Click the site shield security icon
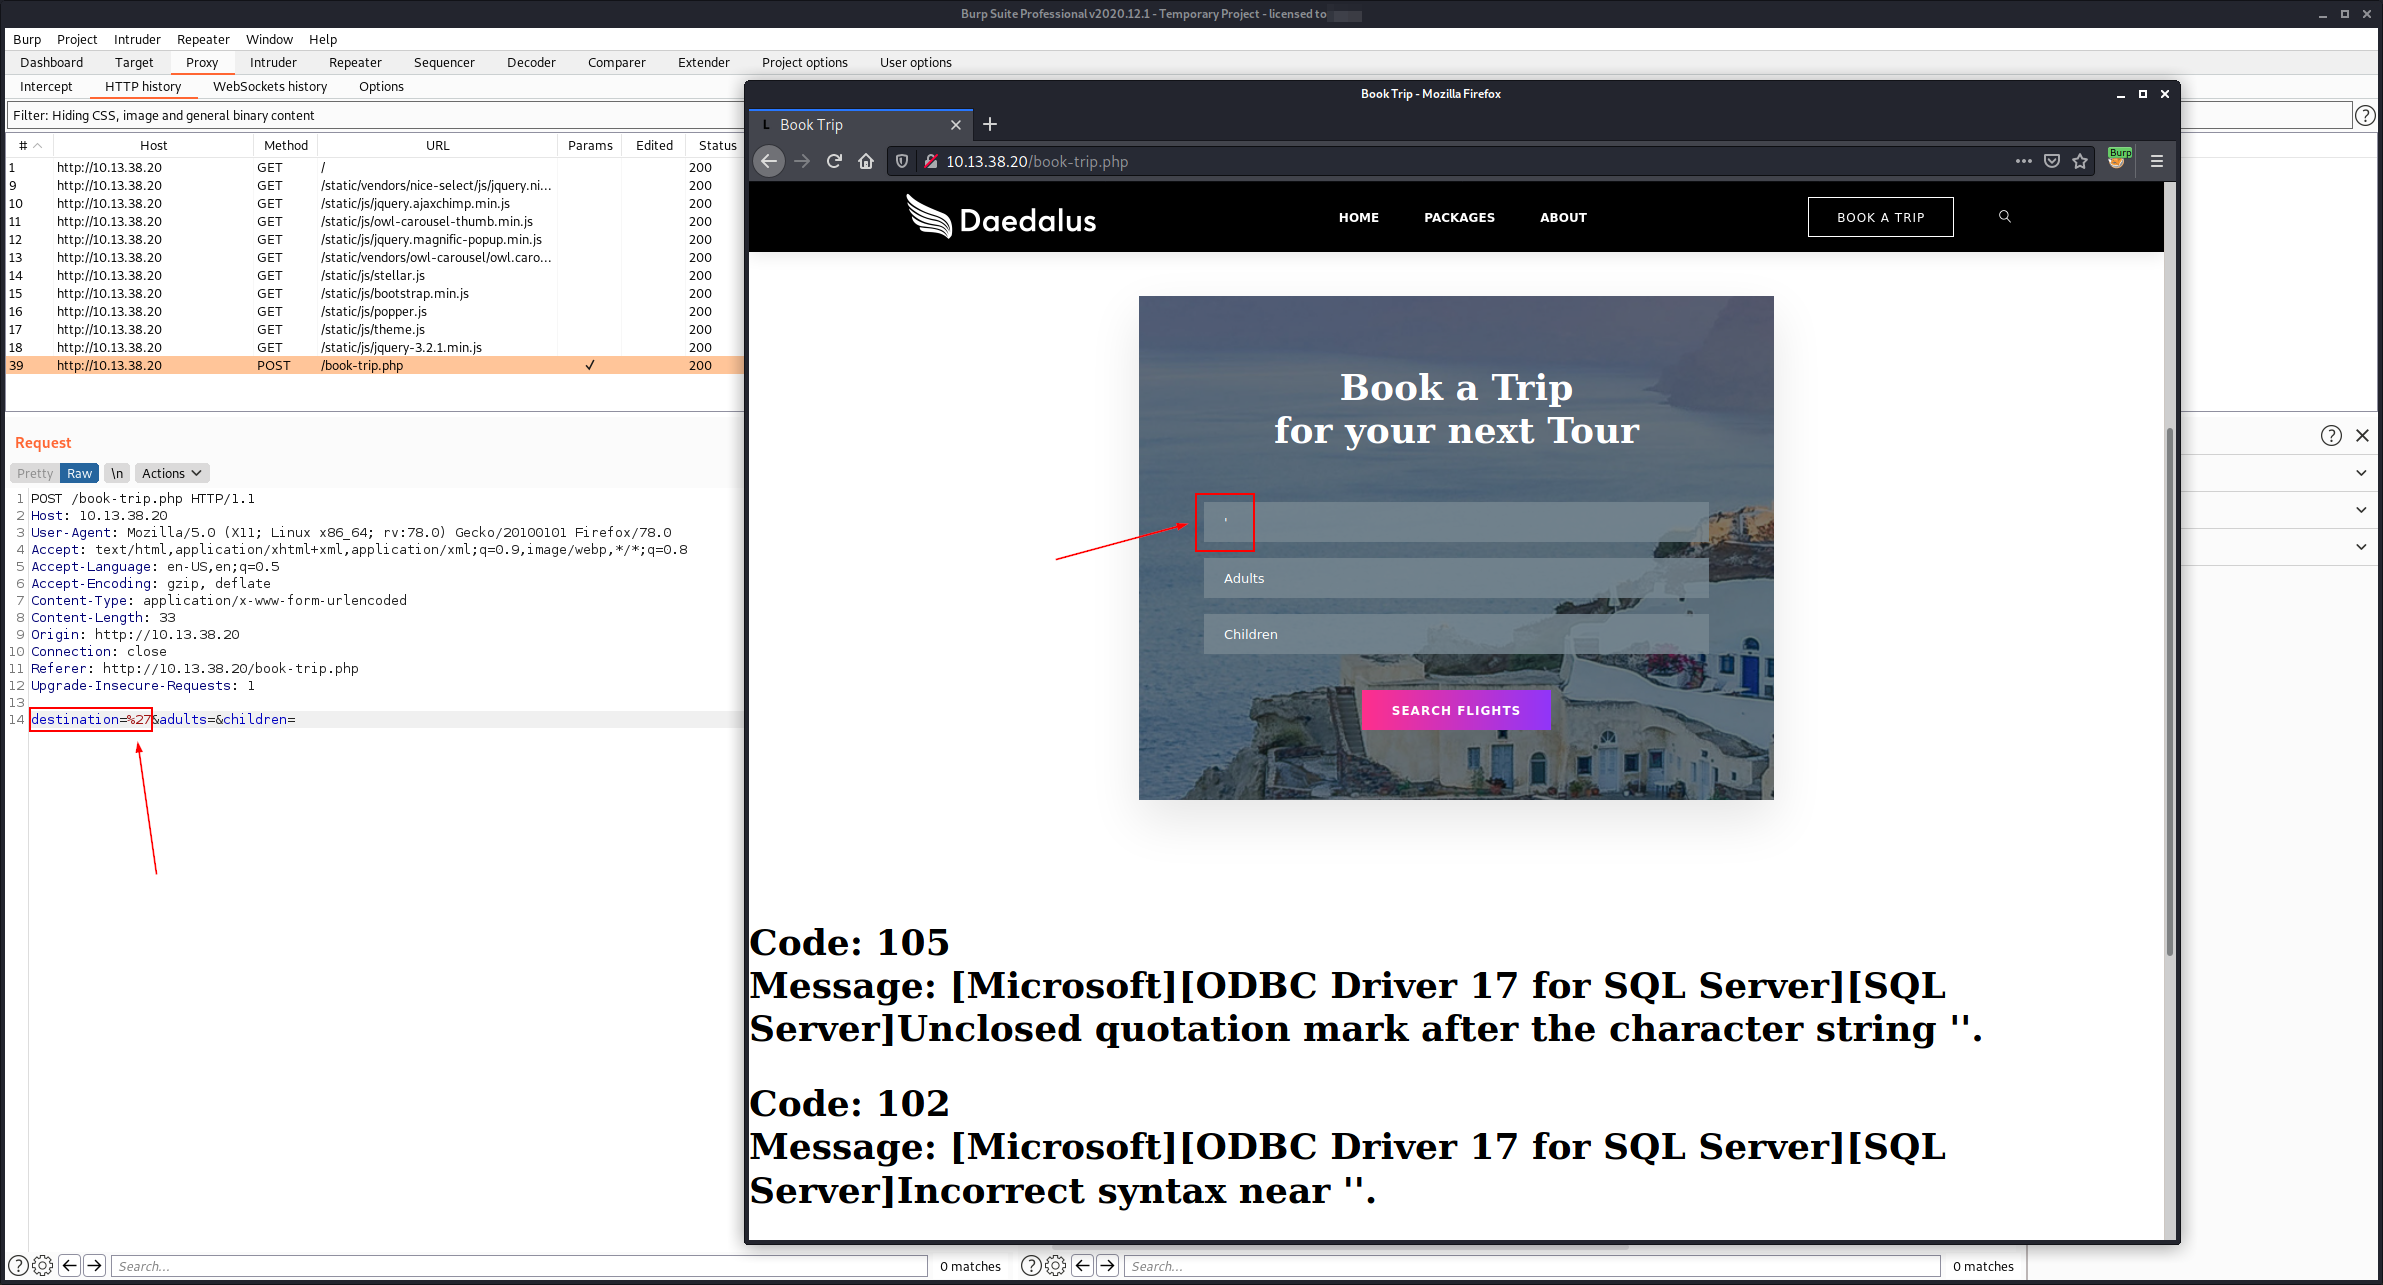 pos(901,161)
